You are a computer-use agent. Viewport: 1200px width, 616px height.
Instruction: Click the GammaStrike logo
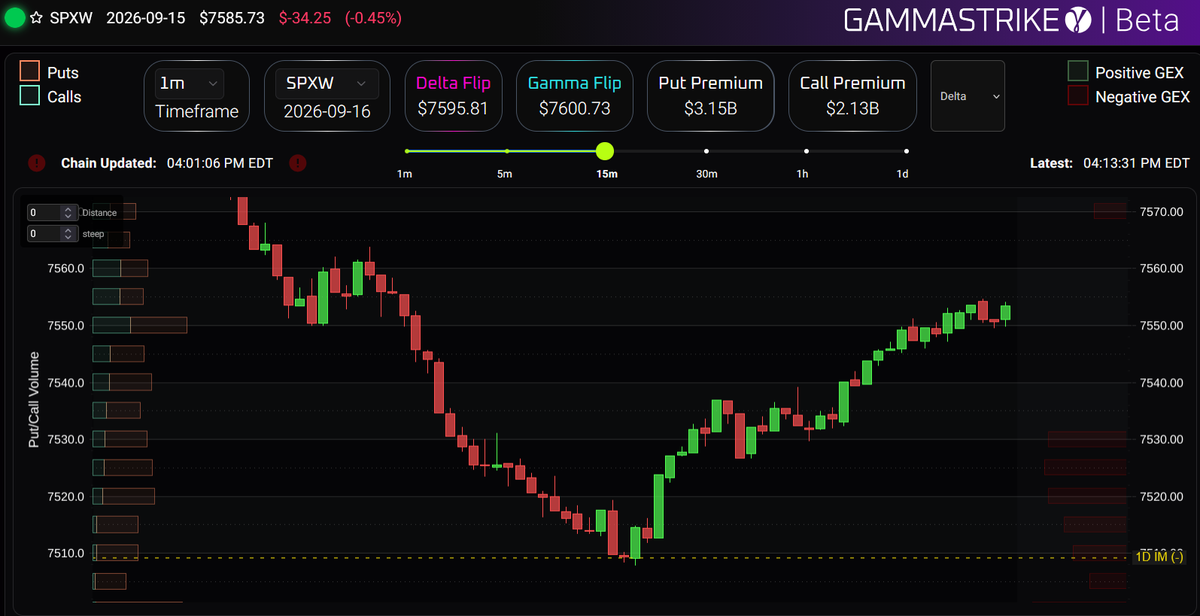coord(966,20)
